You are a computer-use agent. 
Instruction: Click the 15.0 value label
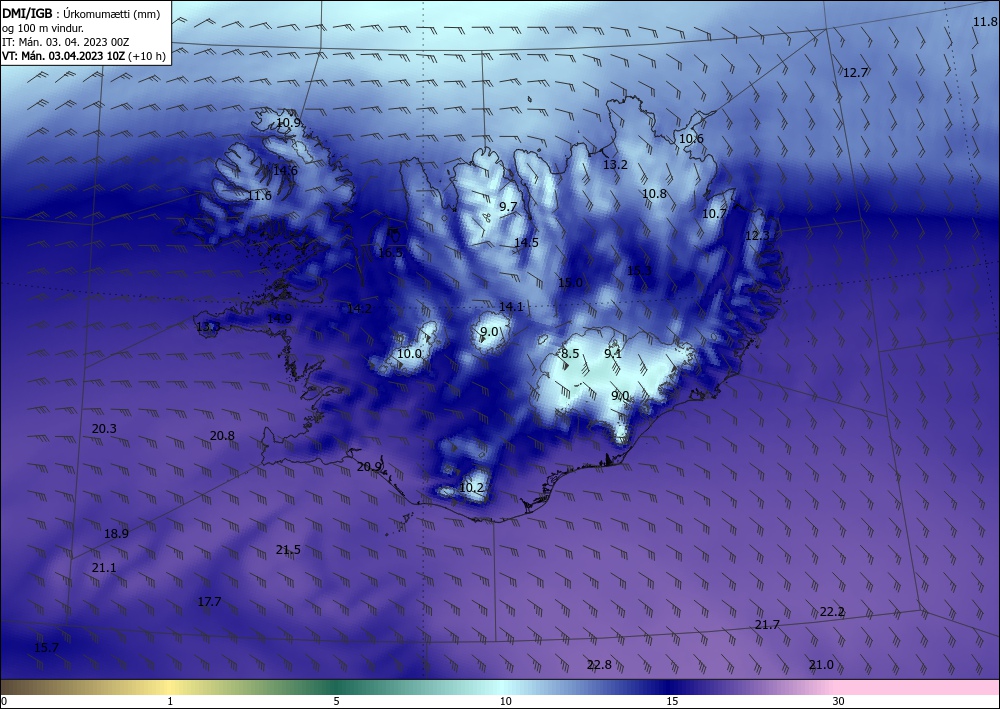[x=570, y=282]
